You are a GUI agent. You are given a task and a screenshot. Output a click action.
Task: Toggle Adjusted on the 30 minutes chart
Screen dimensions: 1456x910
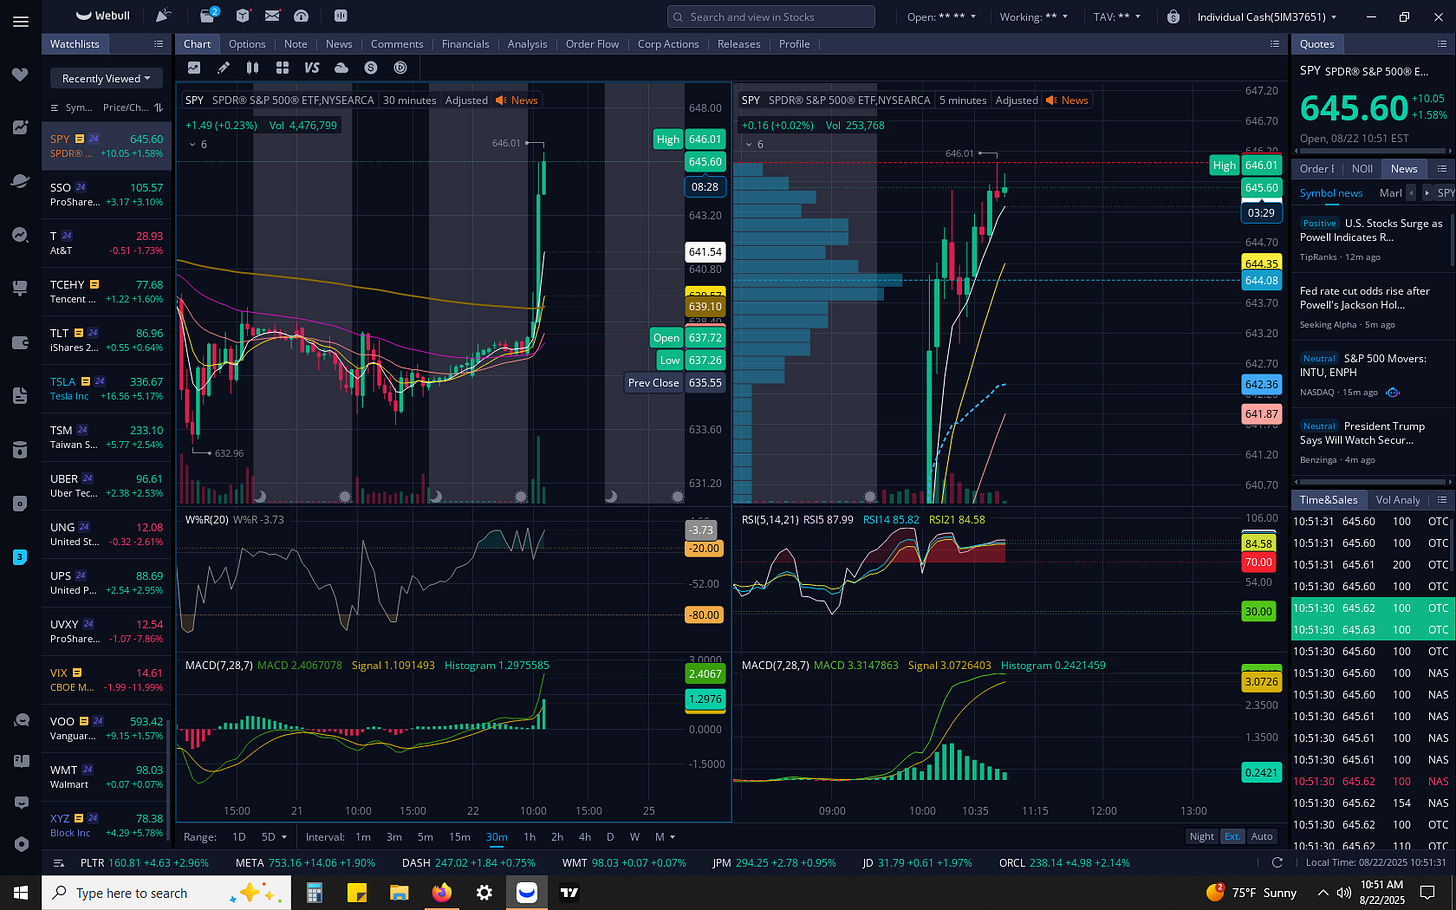(466, 100)
